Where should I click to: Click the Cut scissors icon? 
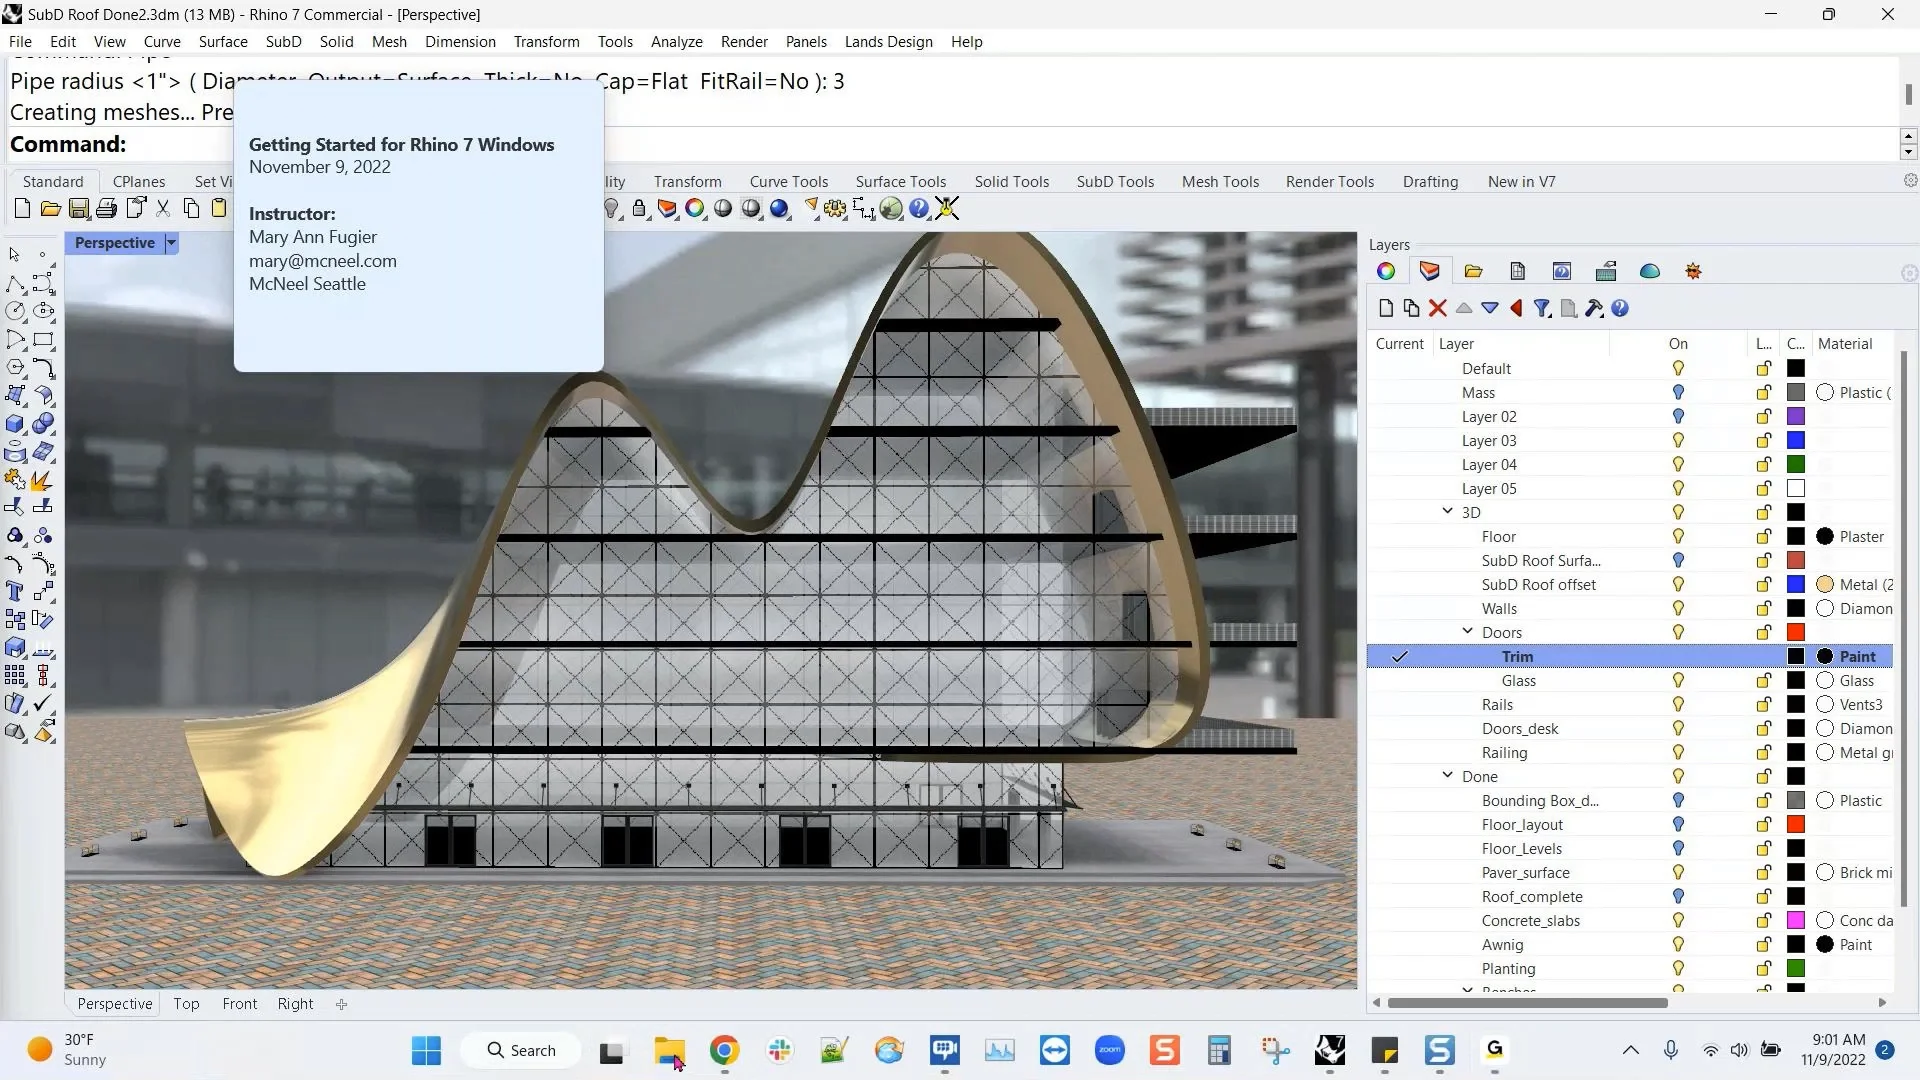(x=163, y=209)
